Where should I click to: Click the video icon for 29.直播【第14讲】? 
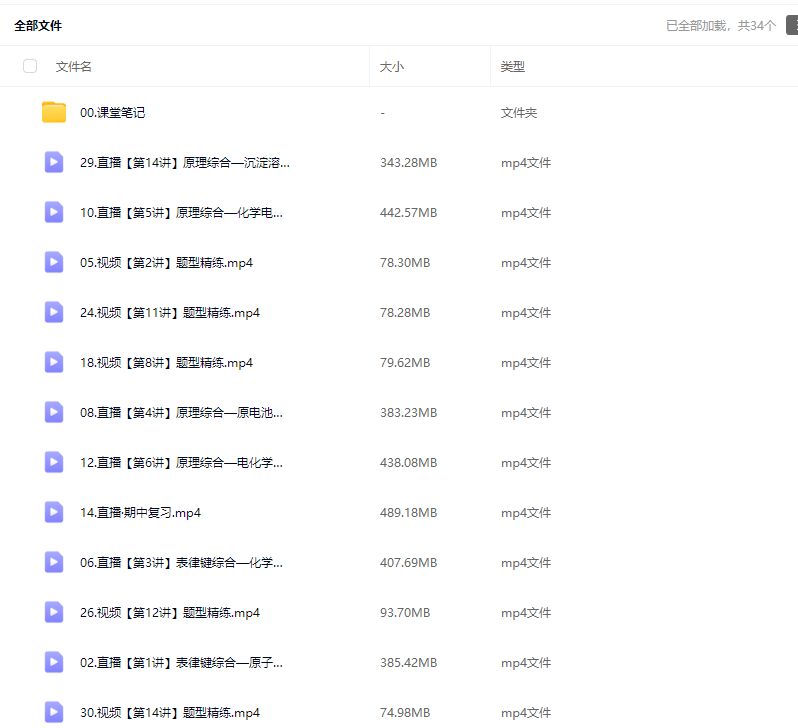pyautogui.click(x=54, y=162)
